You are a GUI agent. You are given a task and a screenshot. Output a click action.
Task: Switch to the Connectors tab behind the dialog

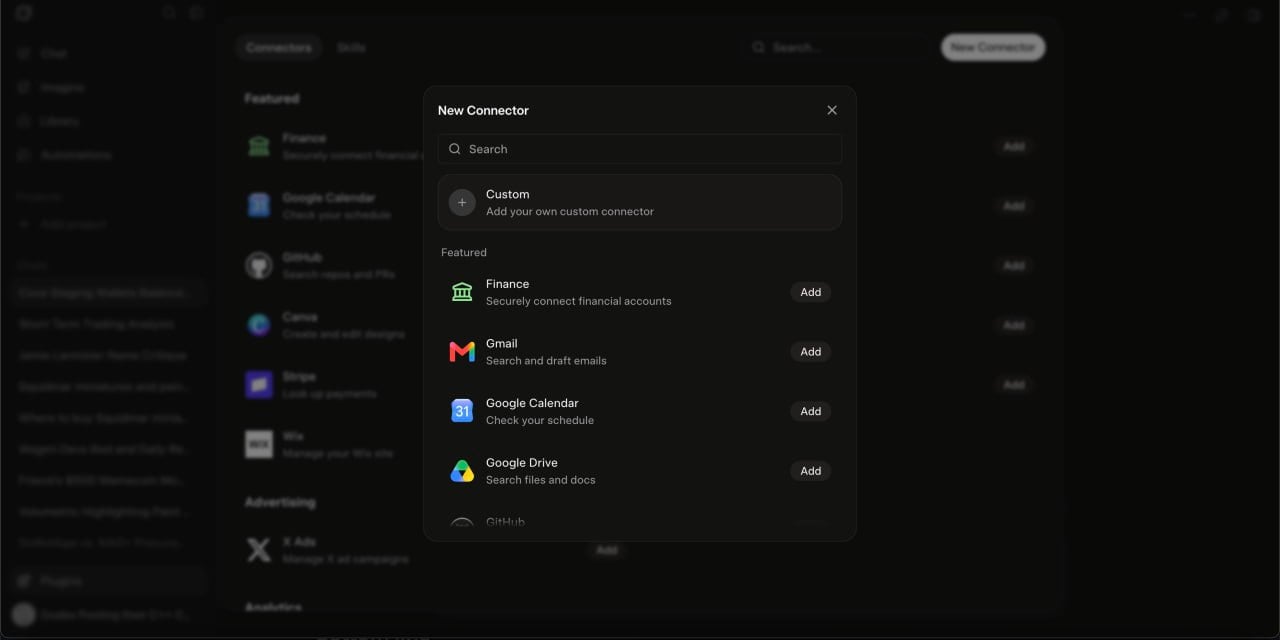click(279, 47)
